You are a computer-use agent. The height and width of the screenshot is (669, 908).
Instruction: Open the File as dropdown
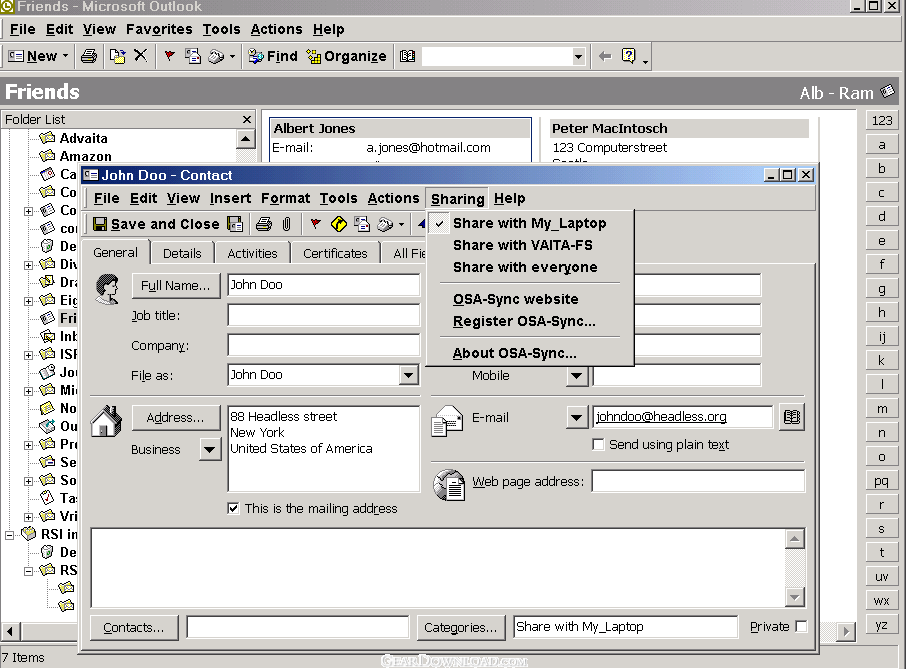pos(409,375)
